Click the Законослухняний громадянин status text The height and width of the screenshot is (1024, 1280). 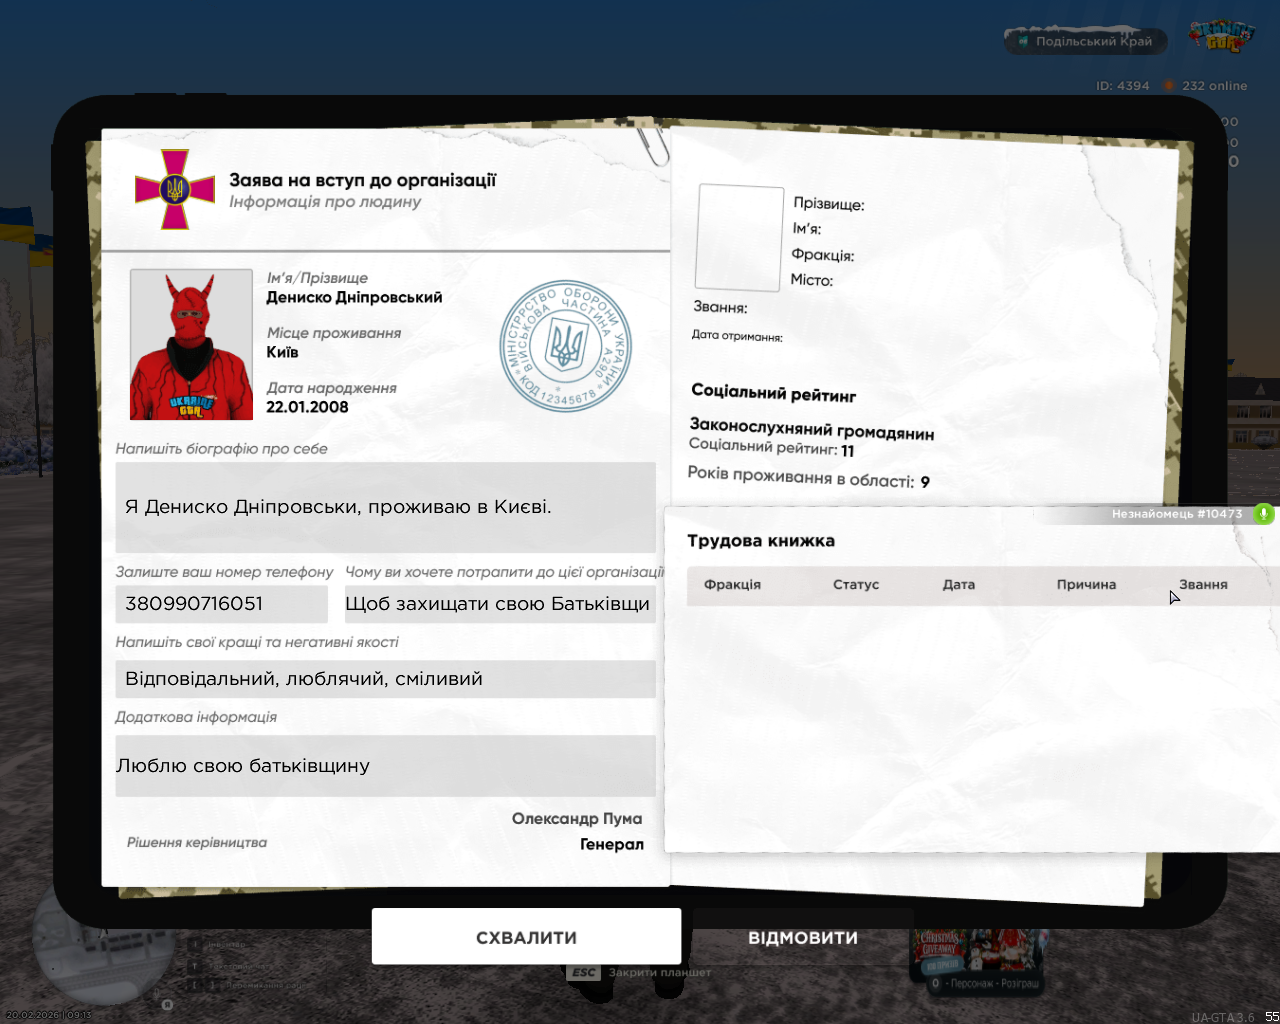pyautogui.click(x=812, y=428)
